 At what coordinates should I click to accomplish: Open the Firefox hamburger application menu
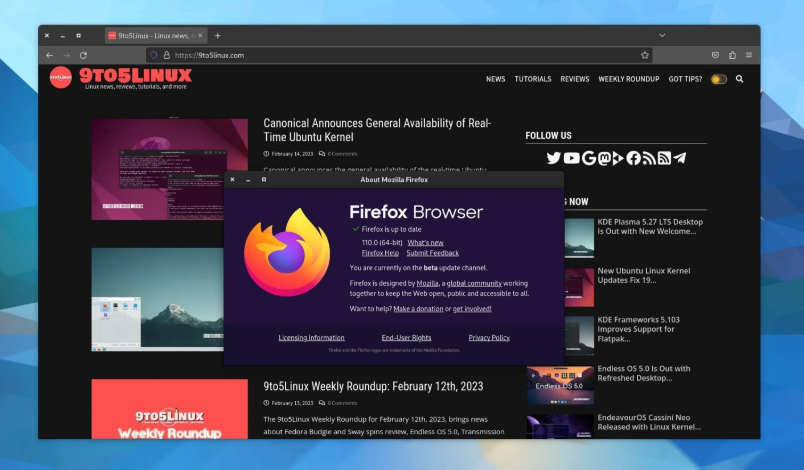749,55
